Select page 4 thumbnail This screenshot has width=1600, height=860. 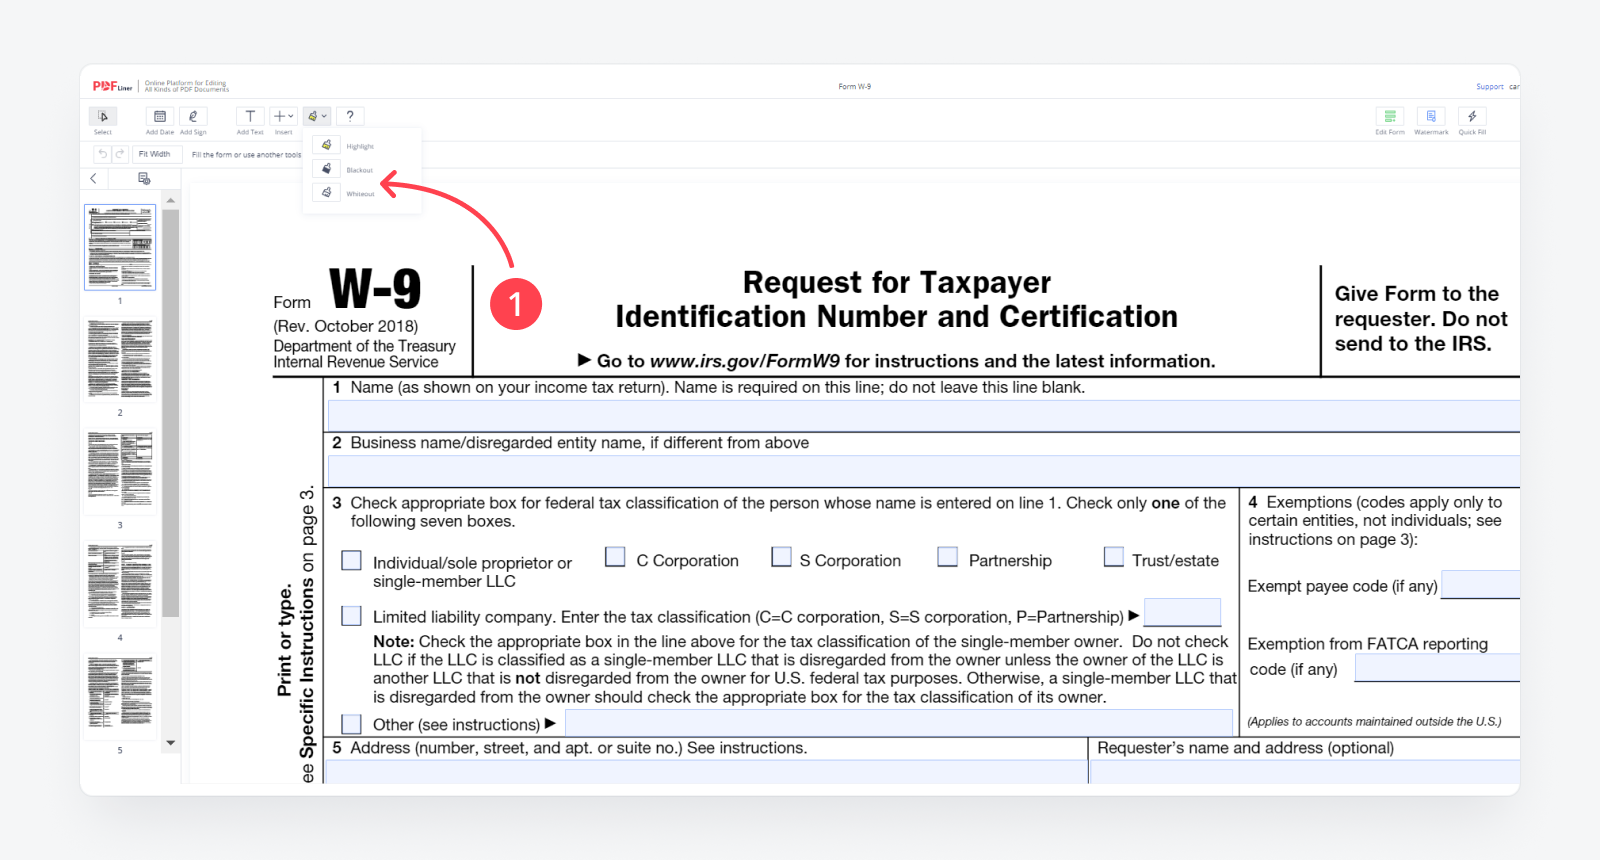click(120, 583)
